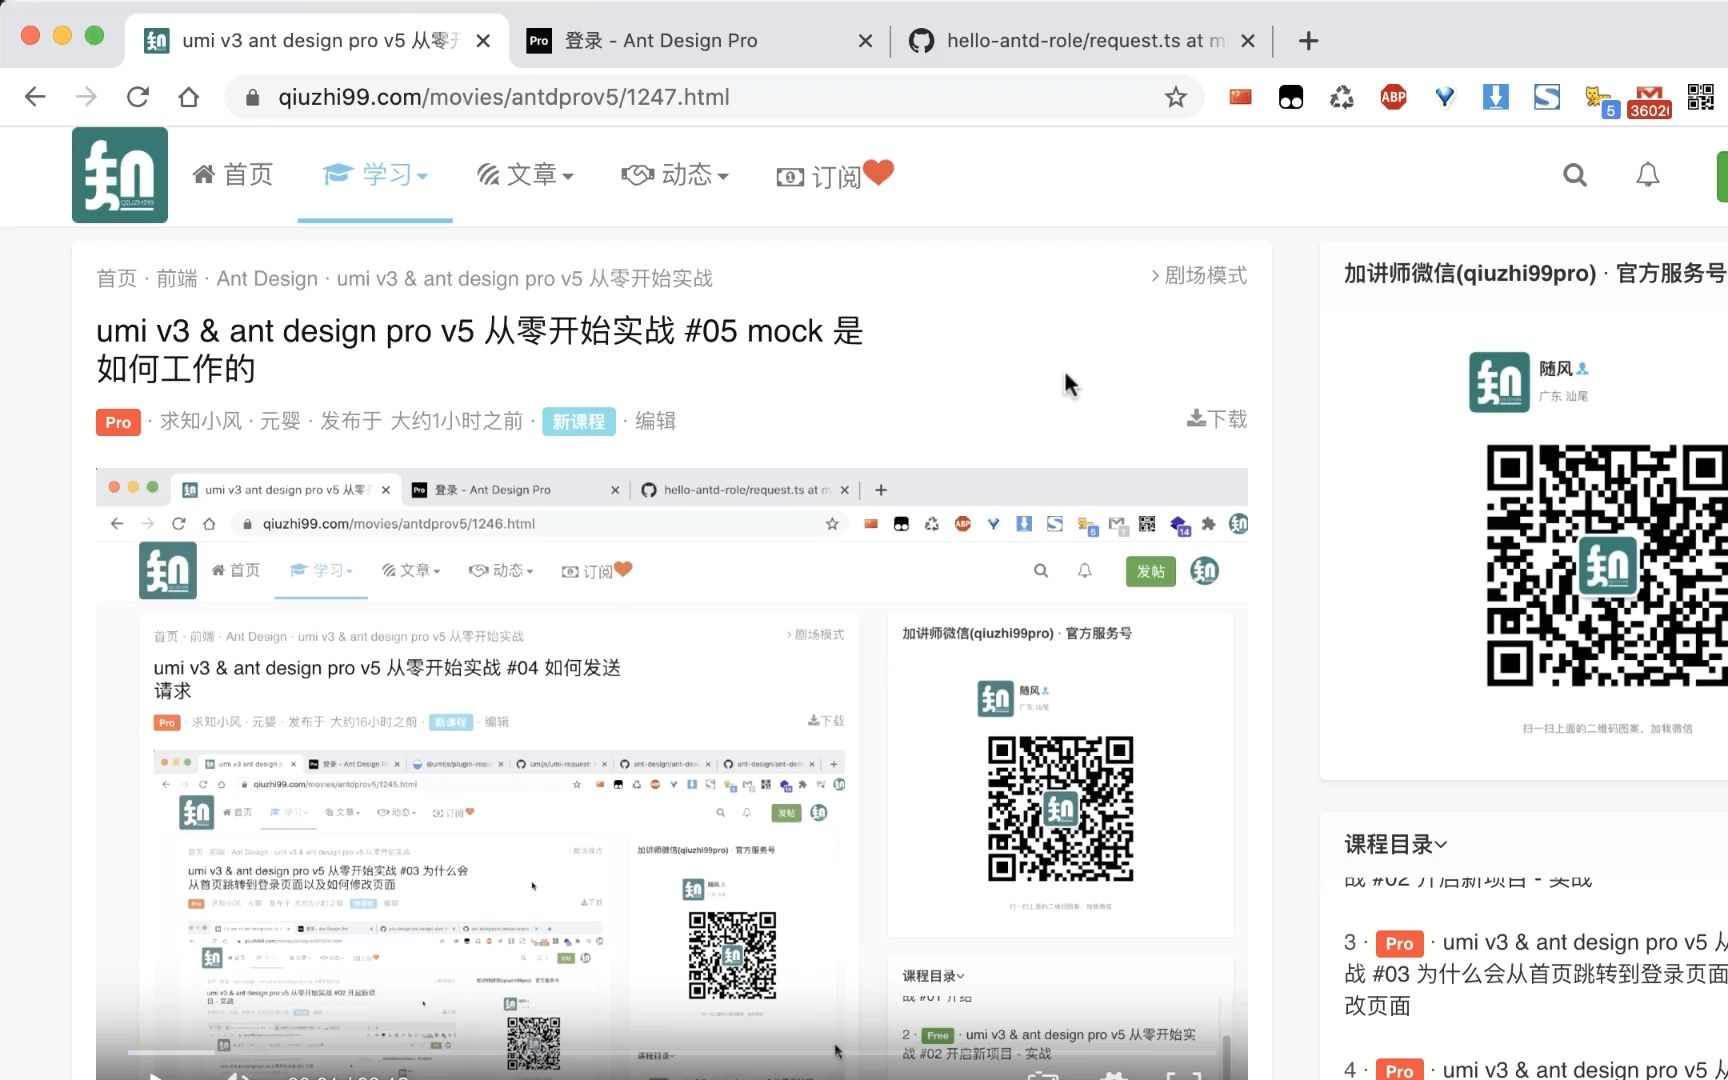Reload the current page
Image resolution: width=1728 pixels, height=1080 pixels.
pyautogui.click(x=138, y=97)
